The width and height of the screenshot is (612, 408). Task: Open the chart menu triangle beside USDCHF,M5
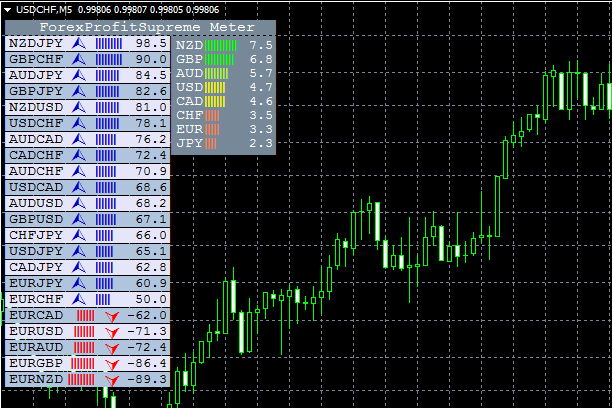[8, 10]
